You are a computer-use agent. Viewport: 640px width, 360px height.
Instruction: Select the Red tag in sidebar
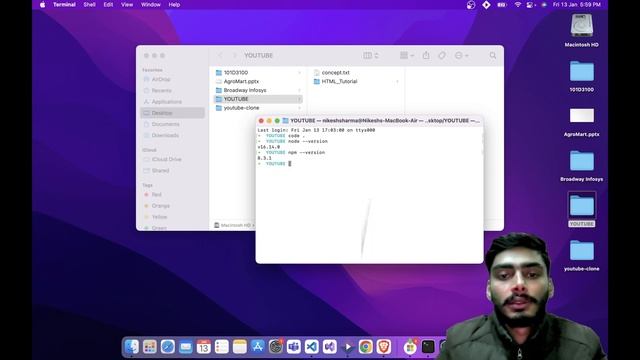click(x=173, y=195)
